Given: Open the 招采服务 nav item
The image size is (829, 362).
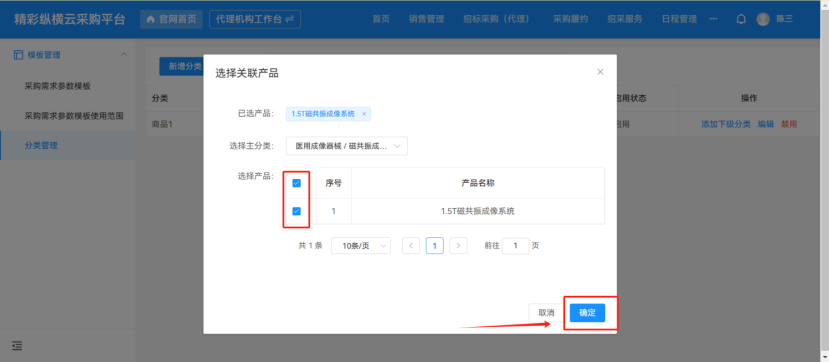Looking at the screenshot, I should [625, 19].
